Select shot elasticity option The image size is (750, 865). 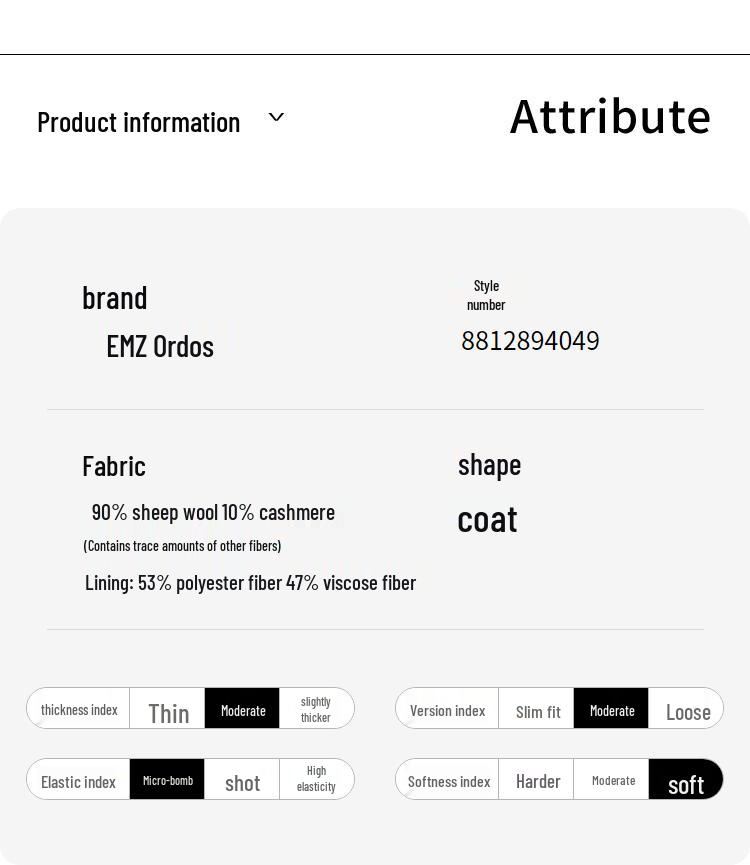click(x=242, y=781)
